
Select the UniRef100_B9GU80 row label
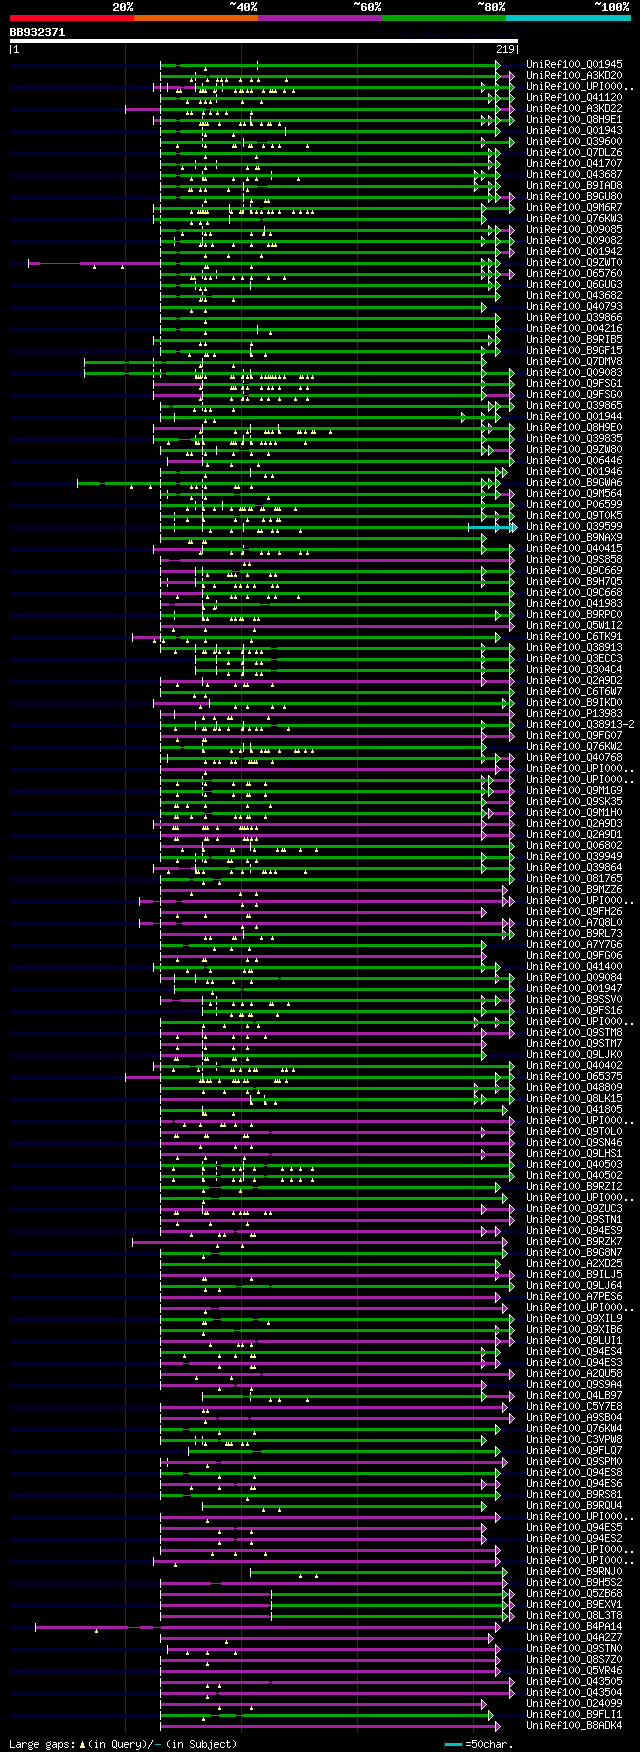coord(574,197)
